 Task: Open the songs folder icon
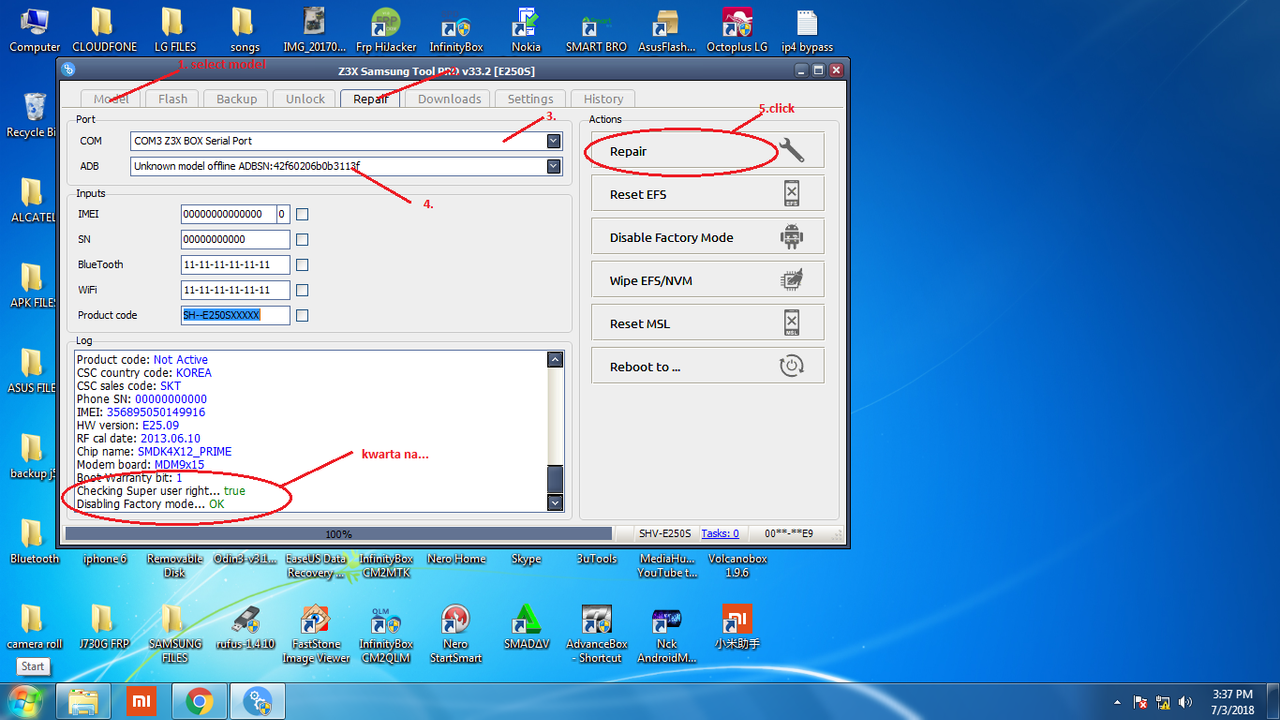pyautogui.click(x=244, y=31)
